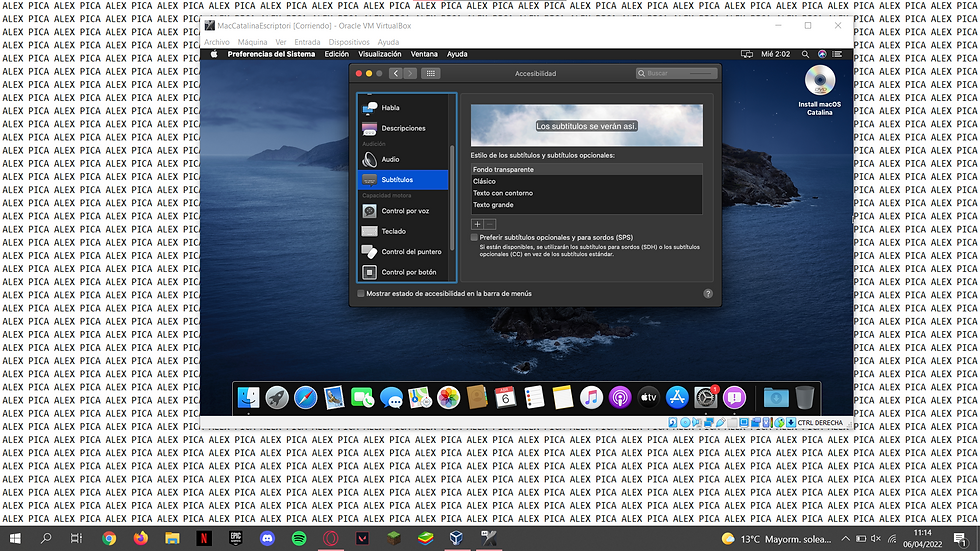Open the Ayuda menu in macOS menu bar
This screenshot has height=551, width=980.
coord(457,54)
